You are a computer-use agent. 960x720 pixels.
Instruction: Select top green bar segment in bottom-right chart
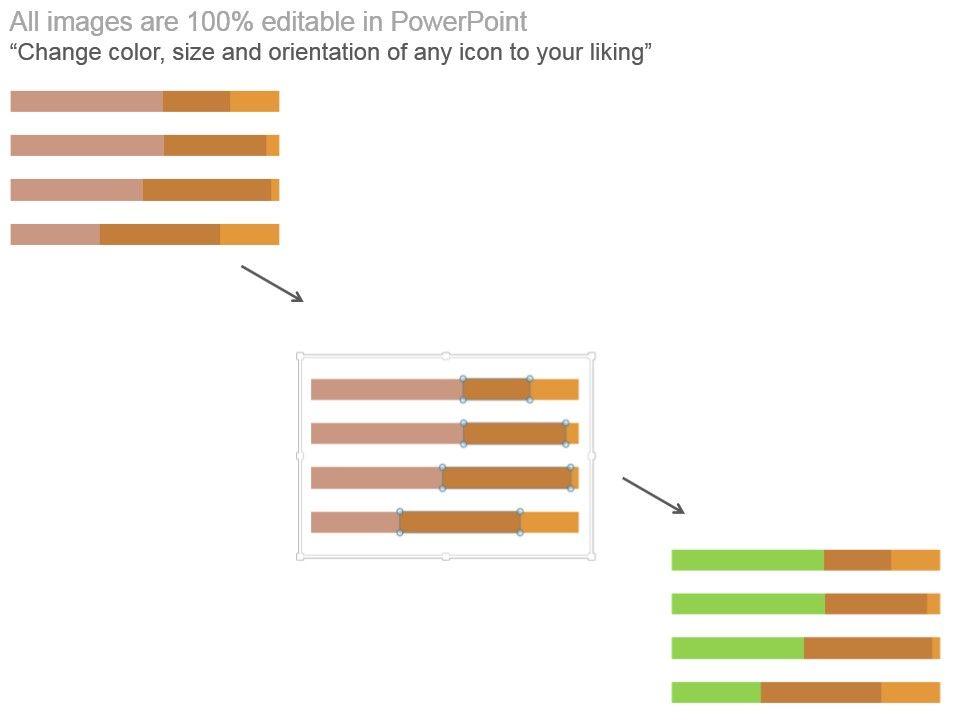747,560
